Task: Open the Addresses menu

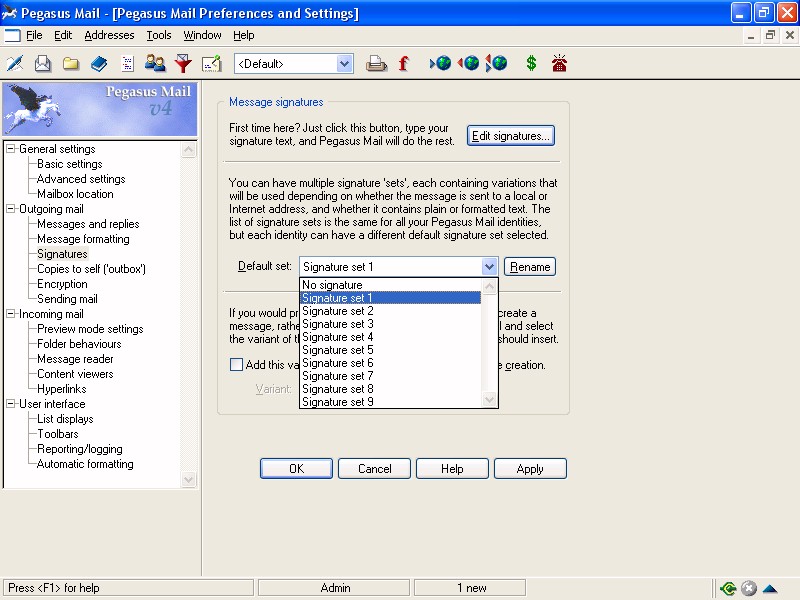Action: point(109,35)
